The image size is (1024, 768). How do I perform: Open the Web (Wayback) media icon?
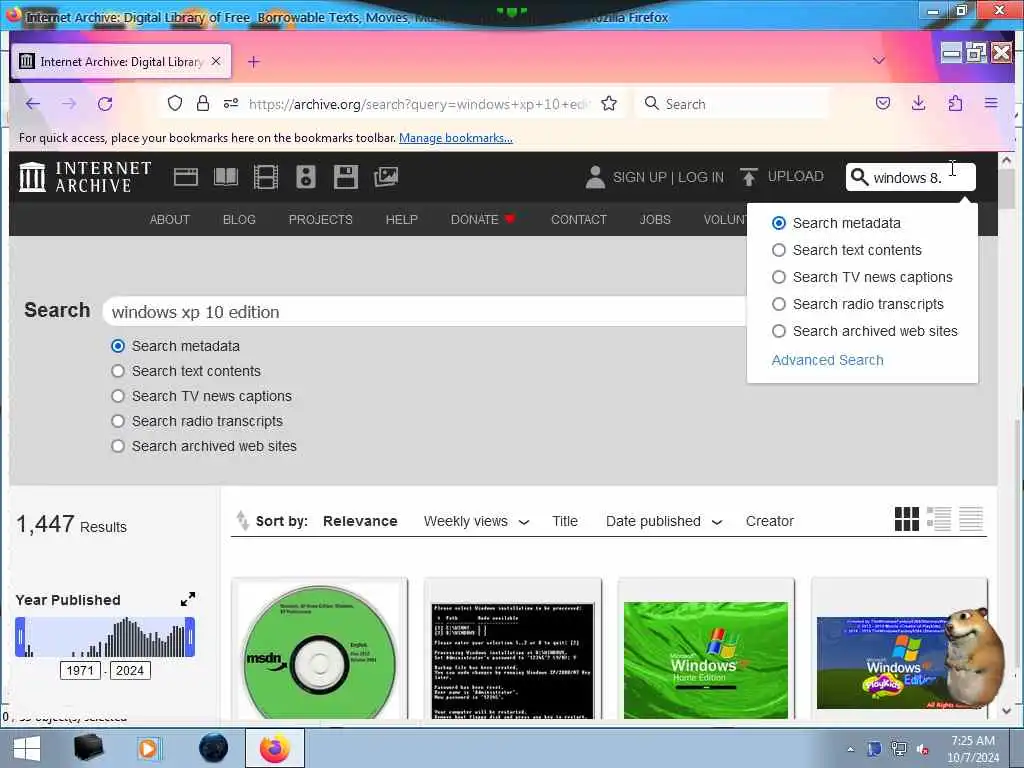(x=185, y=177)
